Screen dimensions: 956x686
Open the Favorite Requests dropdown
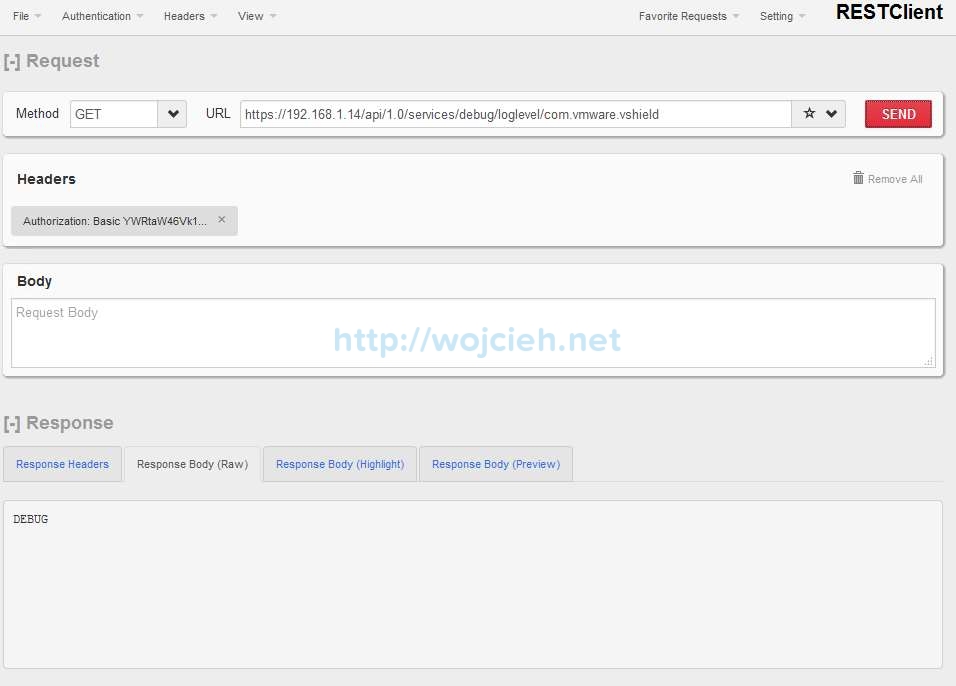pyautogui.click(x=689, y=16)
